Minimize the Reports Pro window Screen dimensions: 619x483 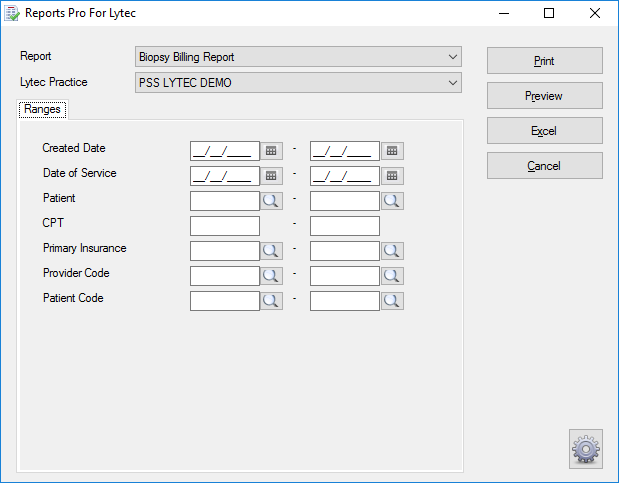504,13
